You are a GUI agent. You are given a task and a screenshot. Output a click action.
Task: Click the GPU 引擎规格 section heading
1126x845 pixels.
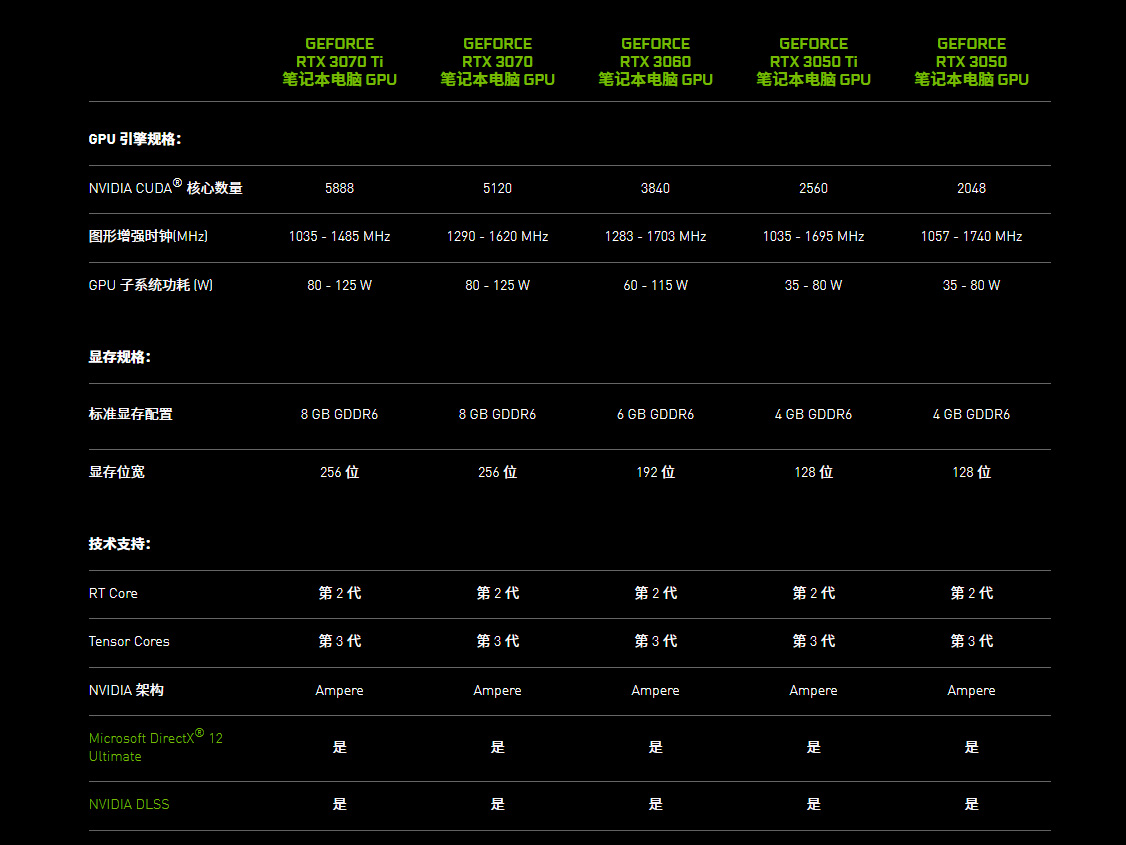click(x=135, y=139)
